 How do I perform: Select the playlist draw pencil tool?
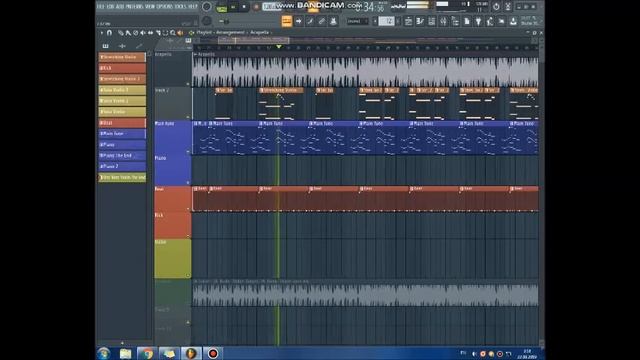point(120,33)
